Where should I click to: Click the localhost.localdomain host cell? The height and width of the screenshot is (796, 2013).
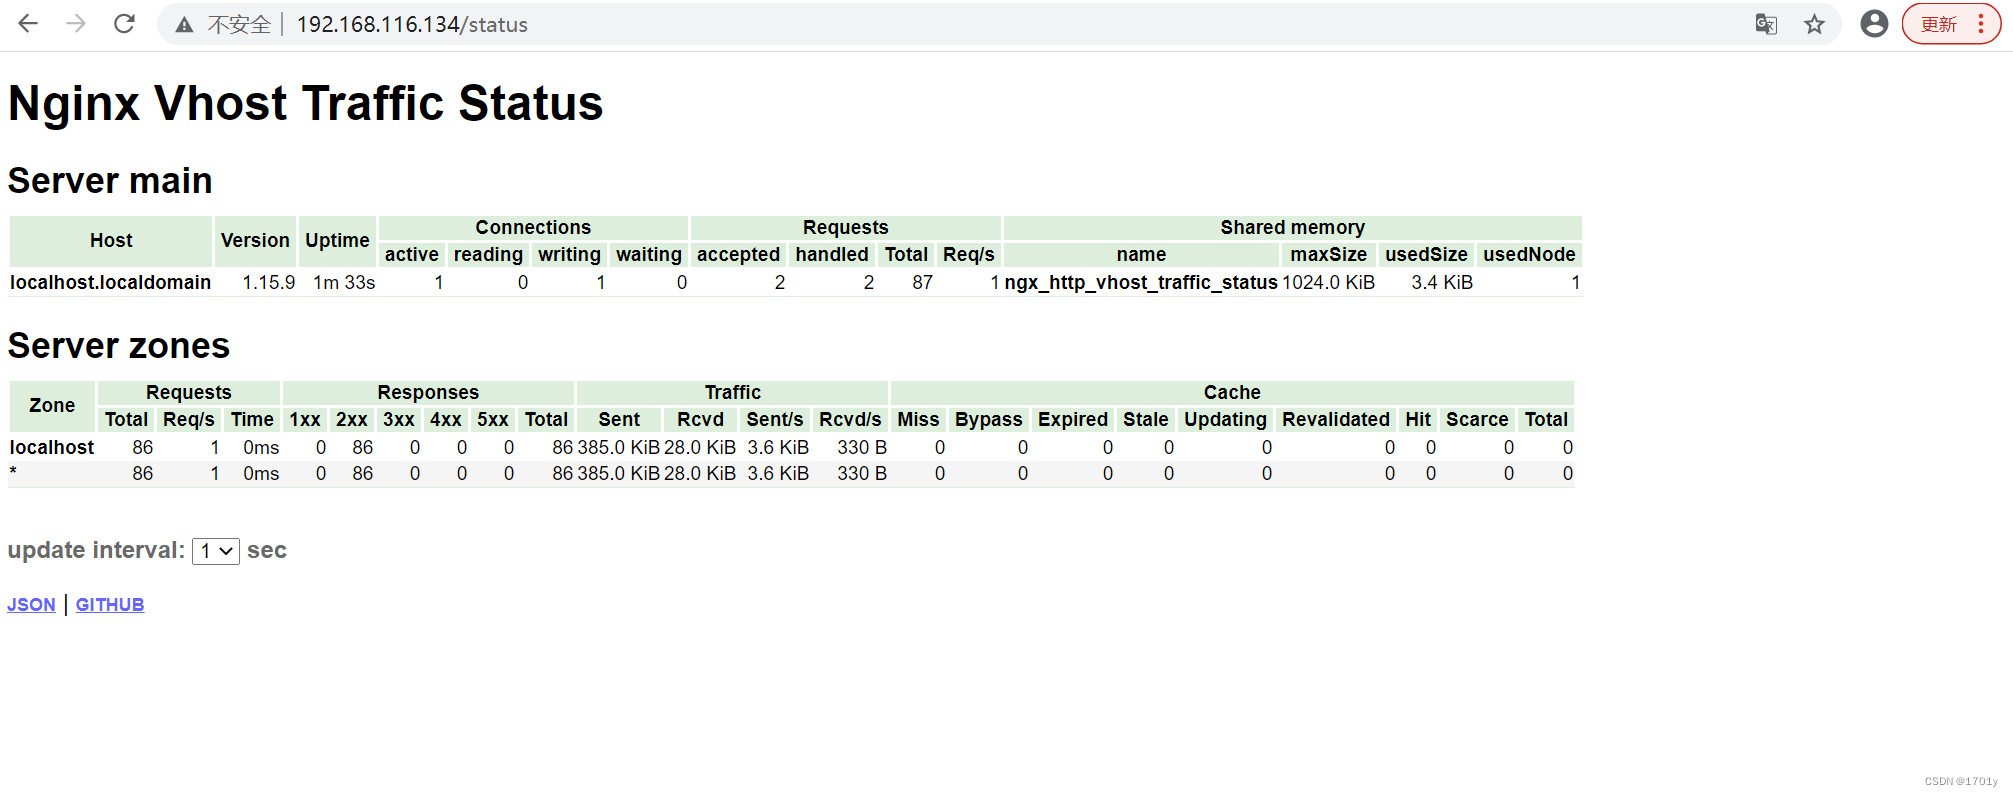click(x=110, y=283)
